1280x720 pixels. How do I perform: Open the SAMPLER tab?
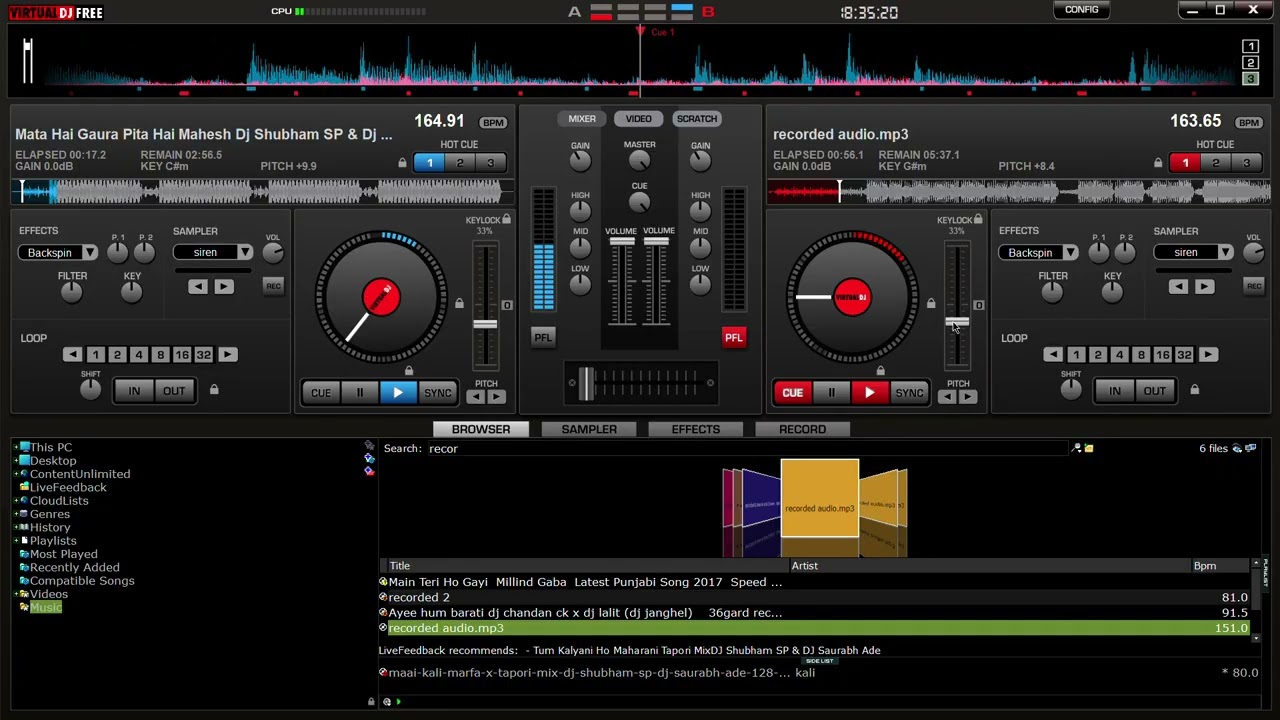click(x=589, y=429)
